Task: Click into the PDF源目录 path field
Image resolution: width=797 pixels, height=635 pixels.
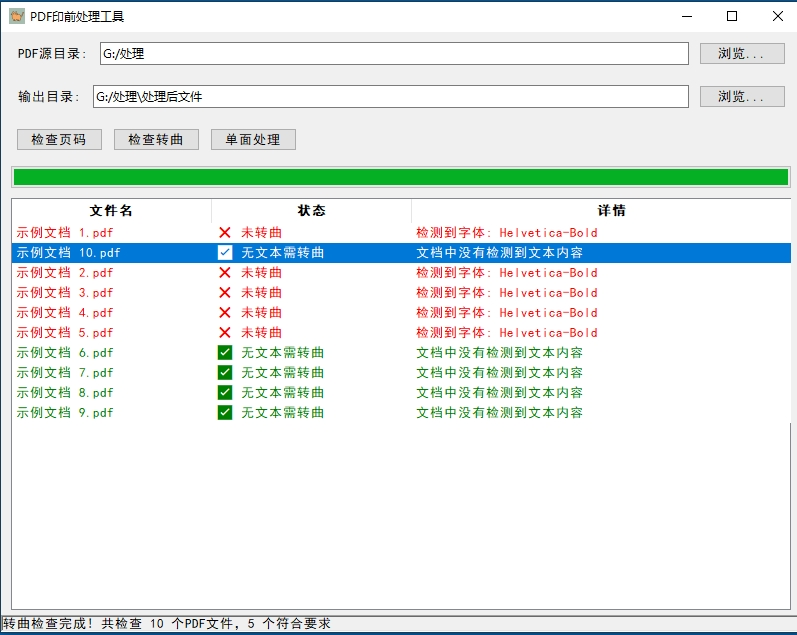Action: 393,54
